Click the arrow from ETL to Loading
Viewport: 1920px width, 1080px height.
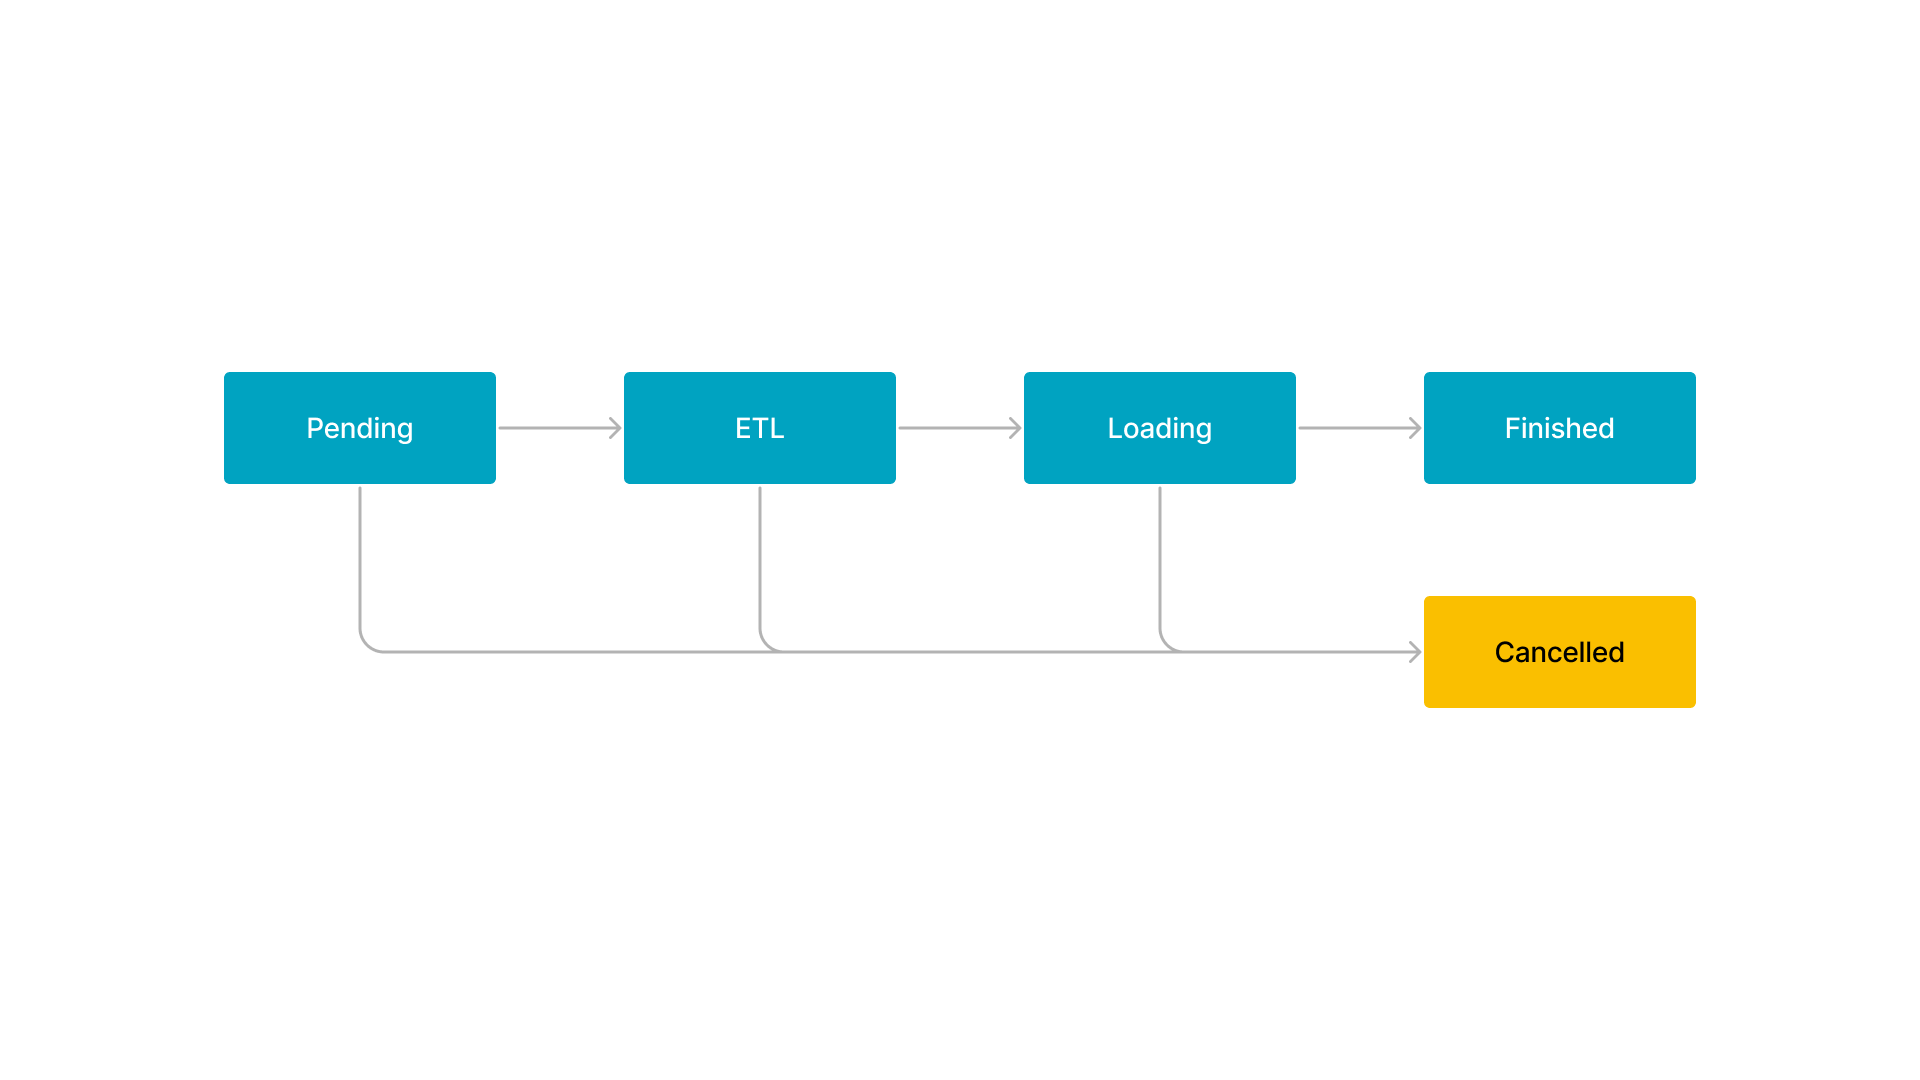960,427
